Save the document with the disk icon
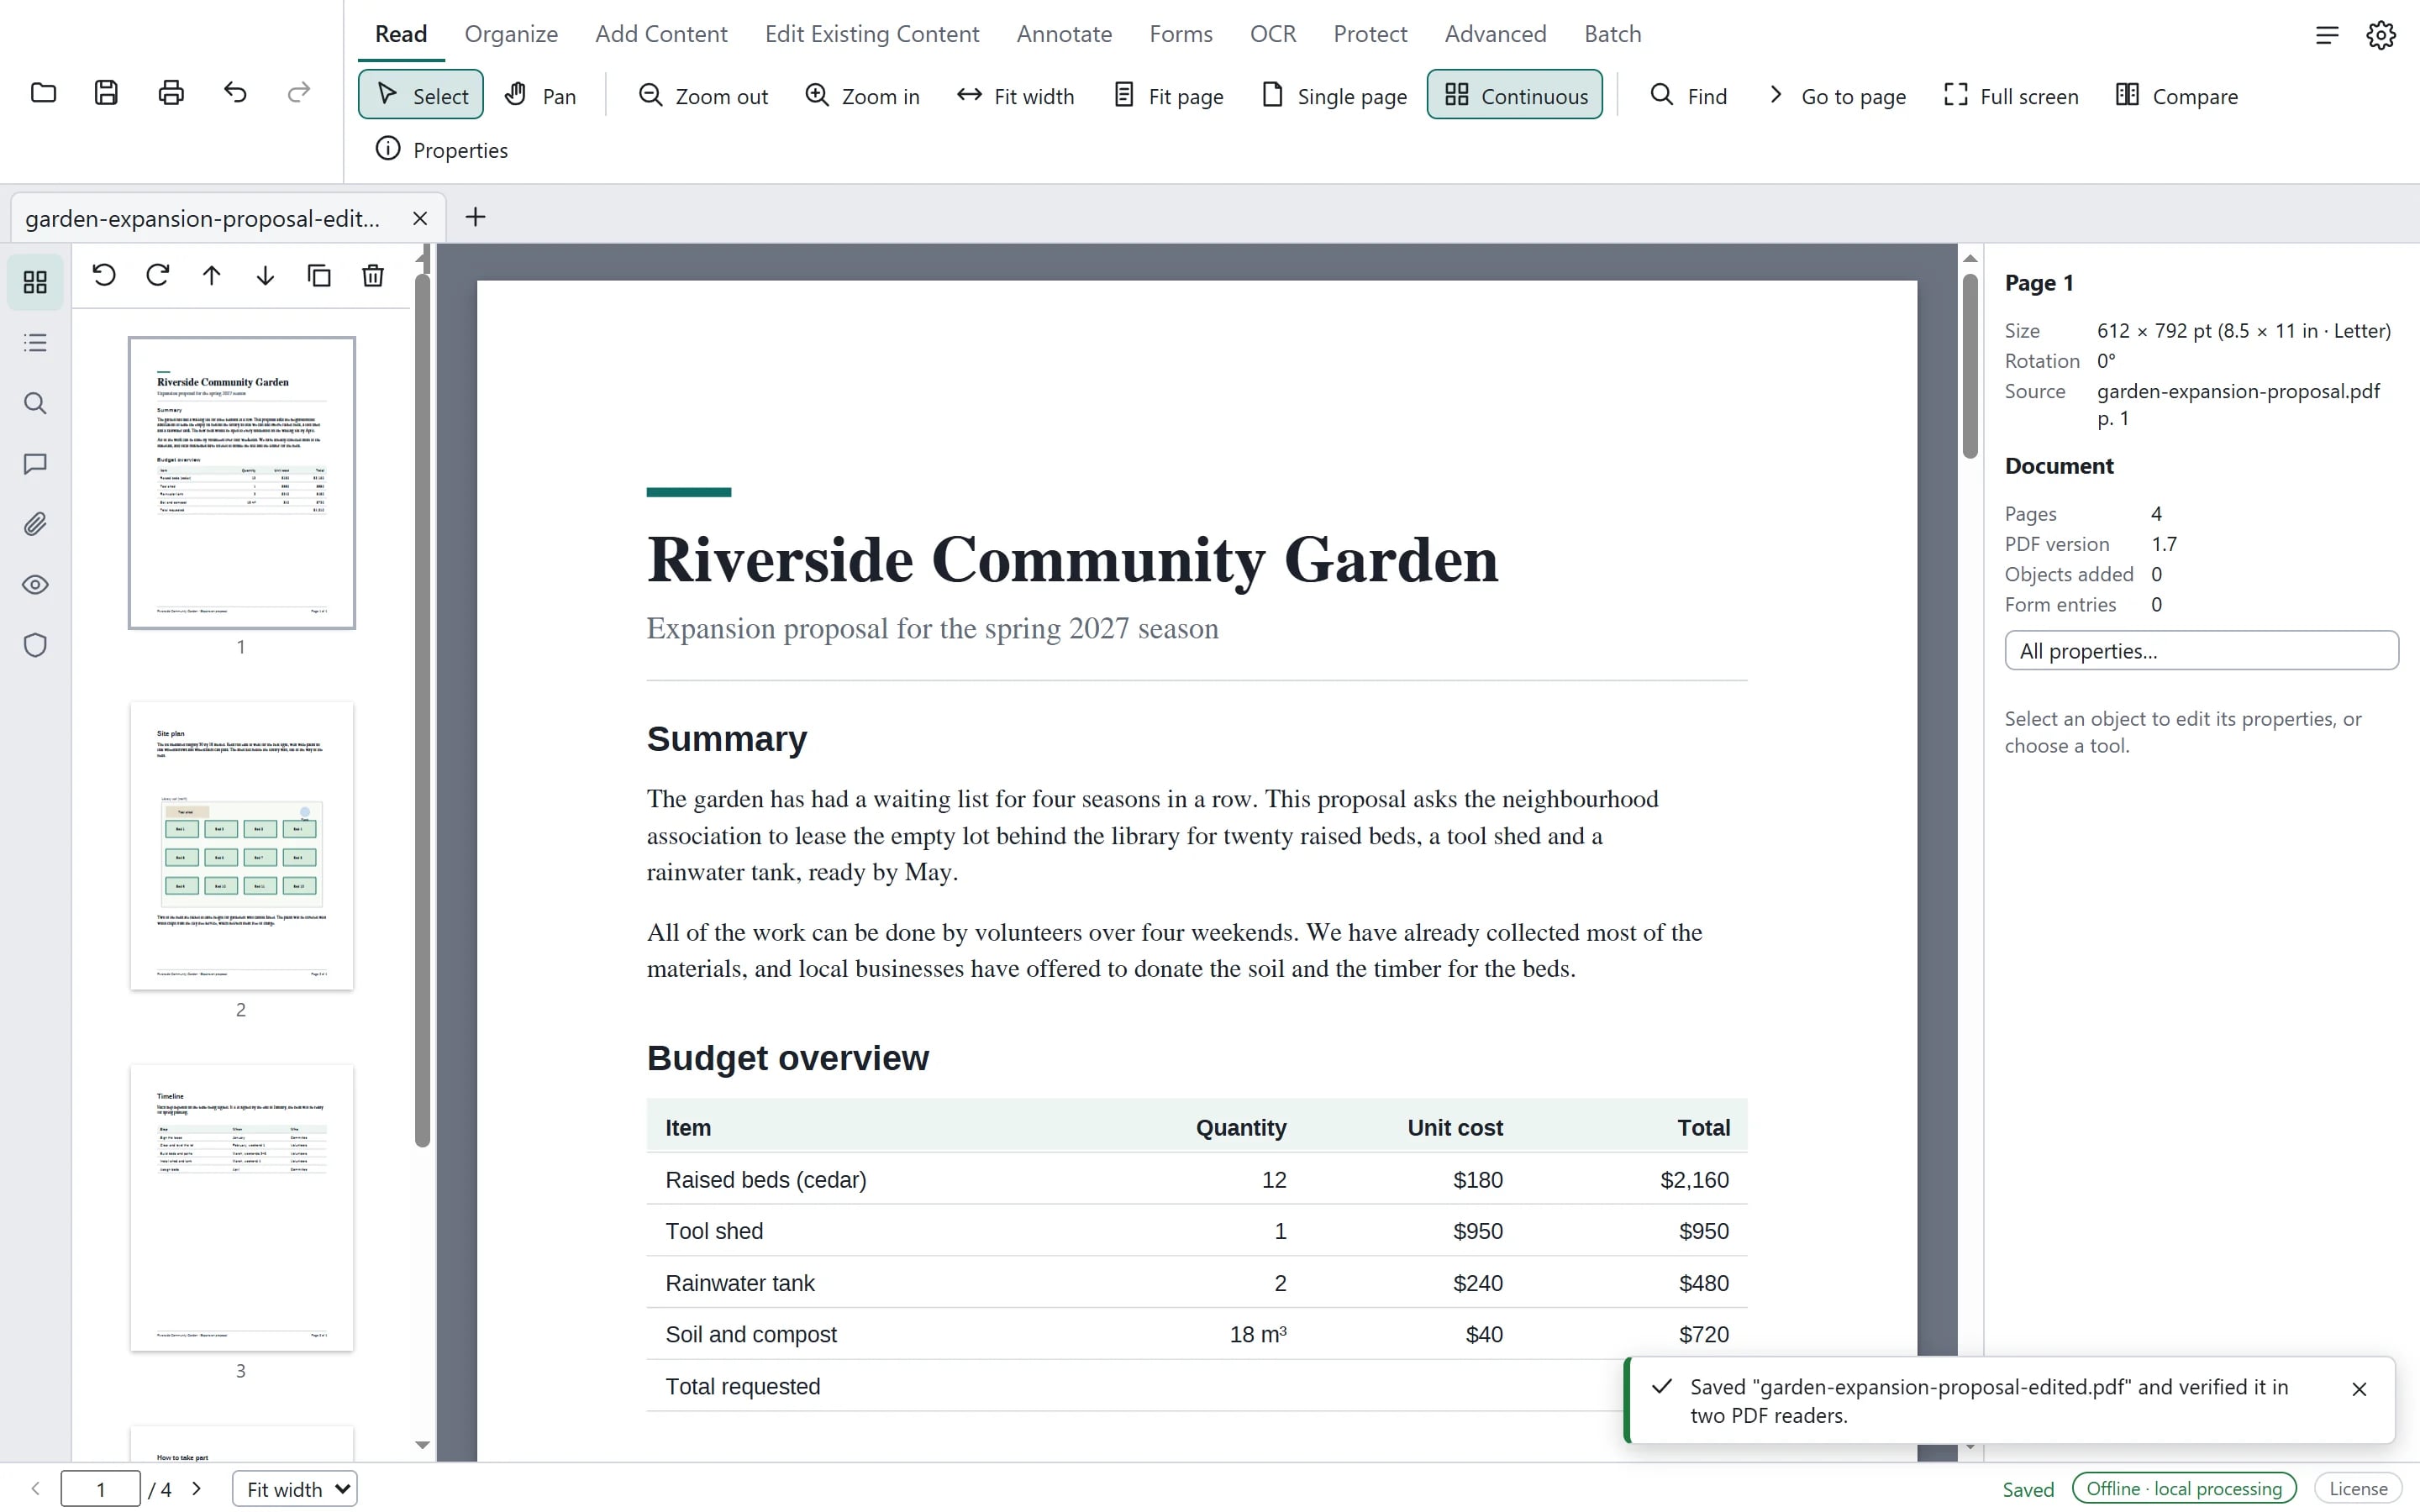 (106, 93)
